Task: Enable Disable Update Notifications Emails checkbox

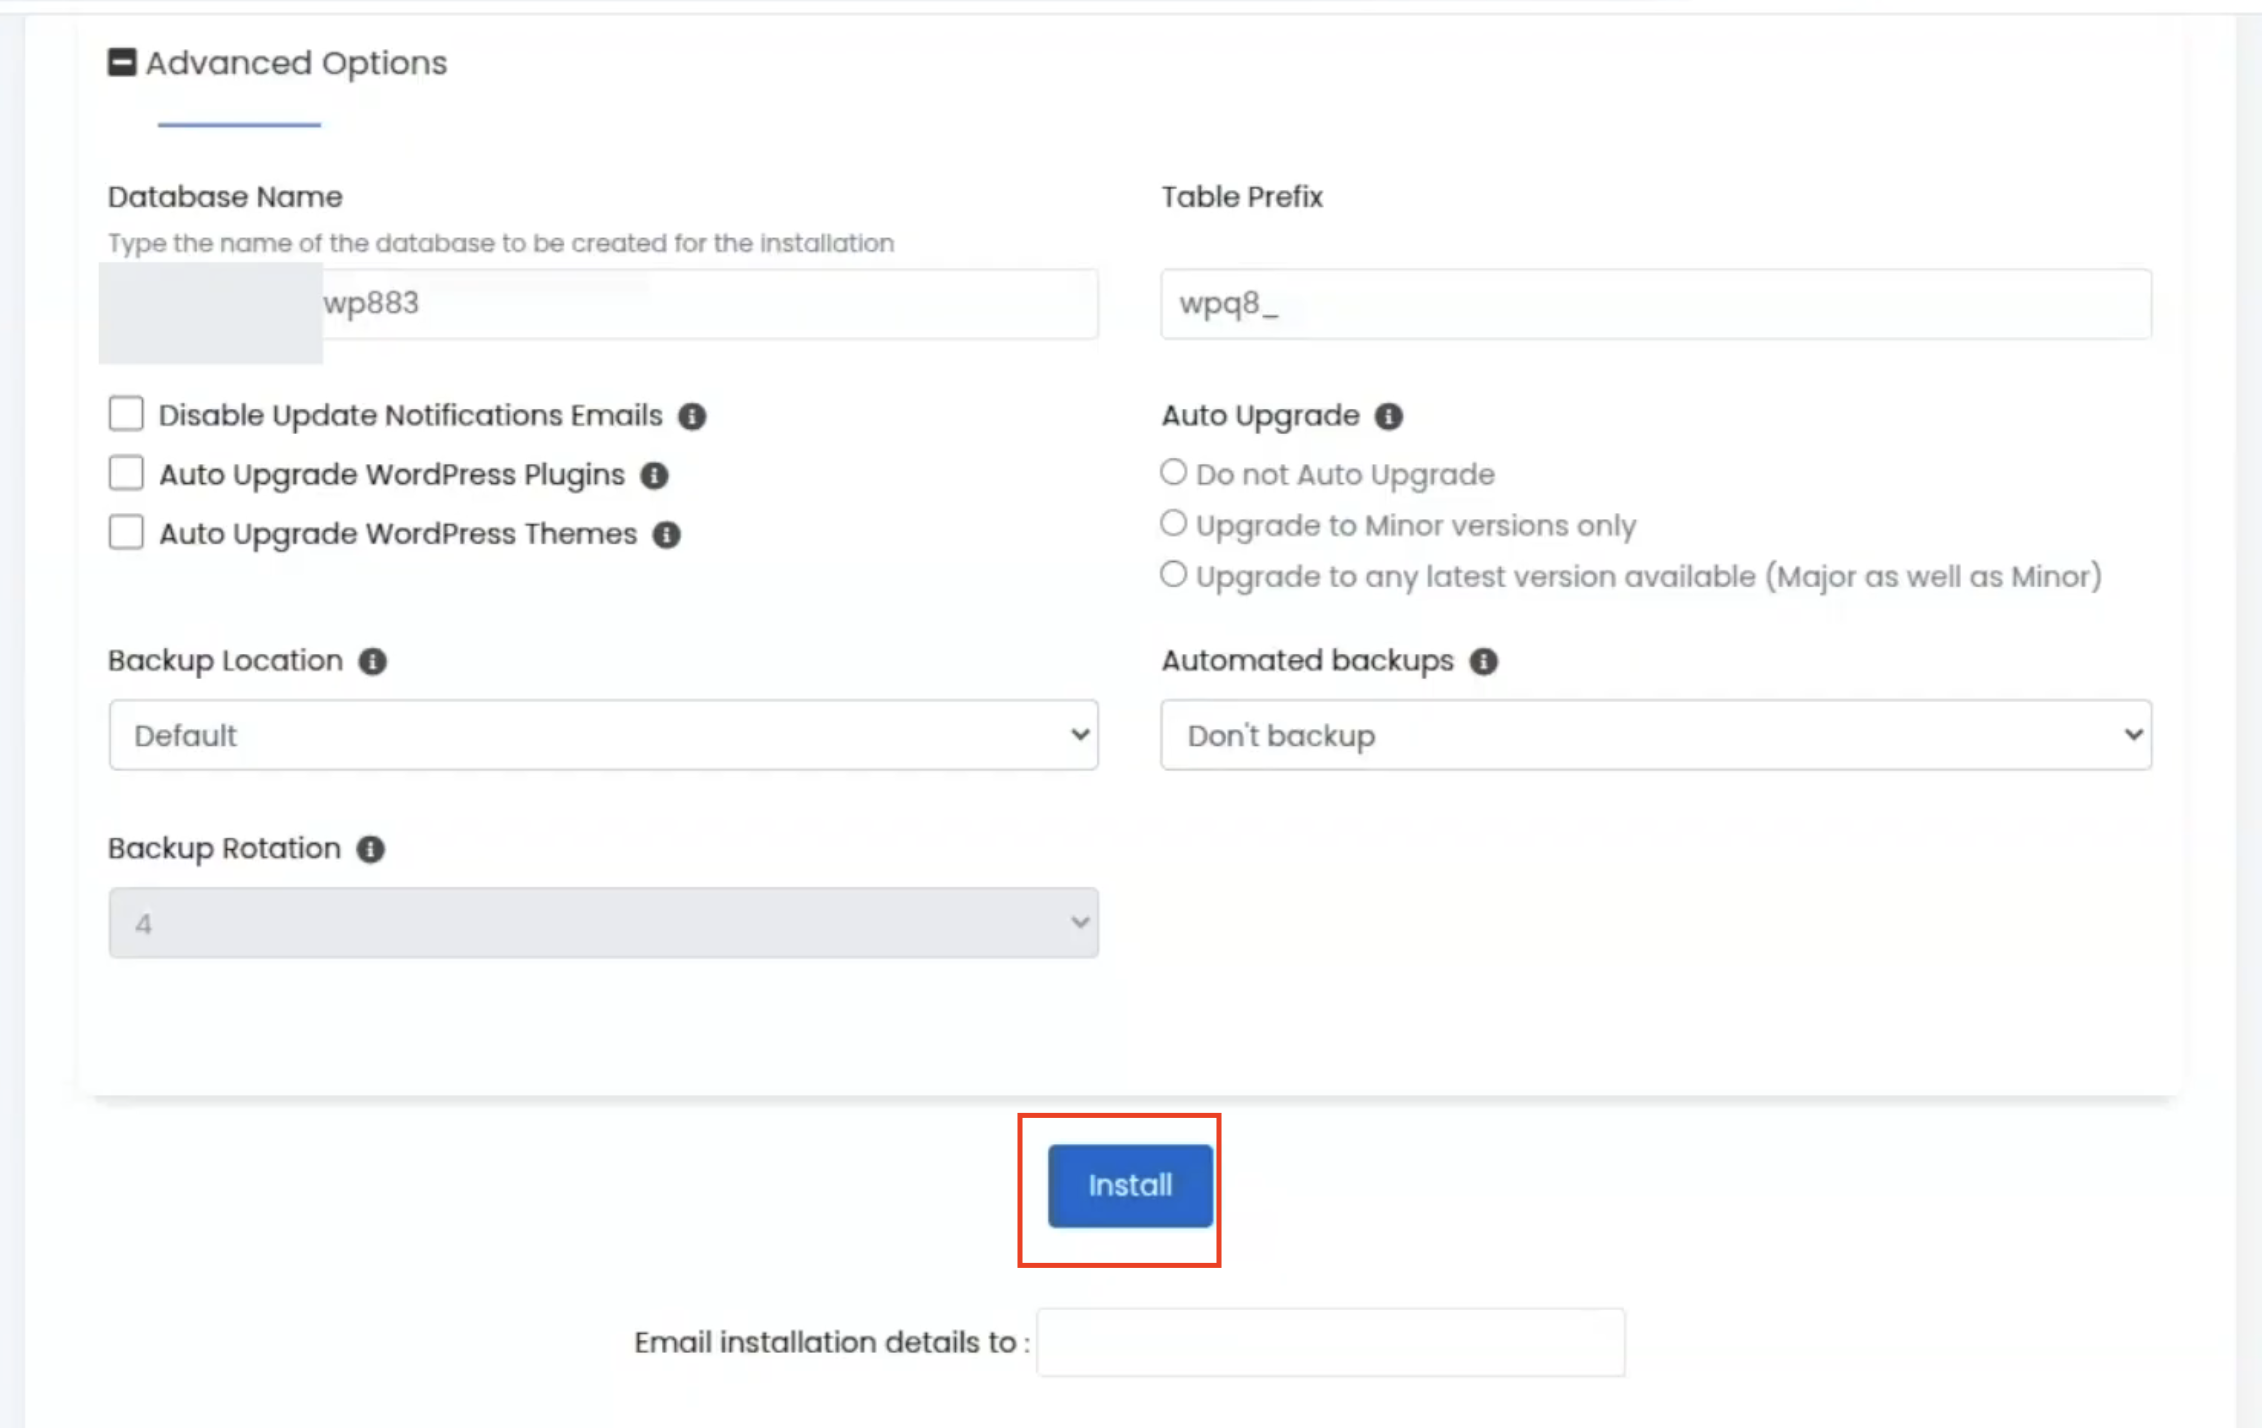Action: coord(126,413)
